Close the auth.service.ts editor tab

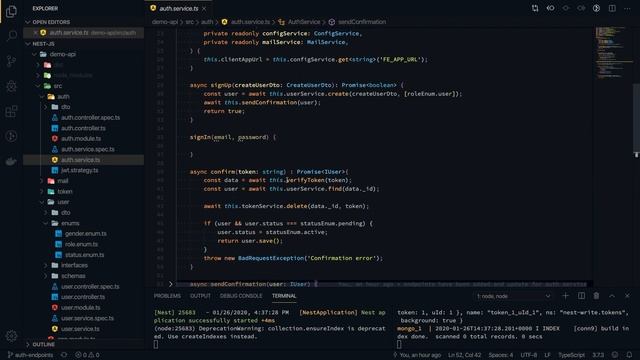[204, 8]
